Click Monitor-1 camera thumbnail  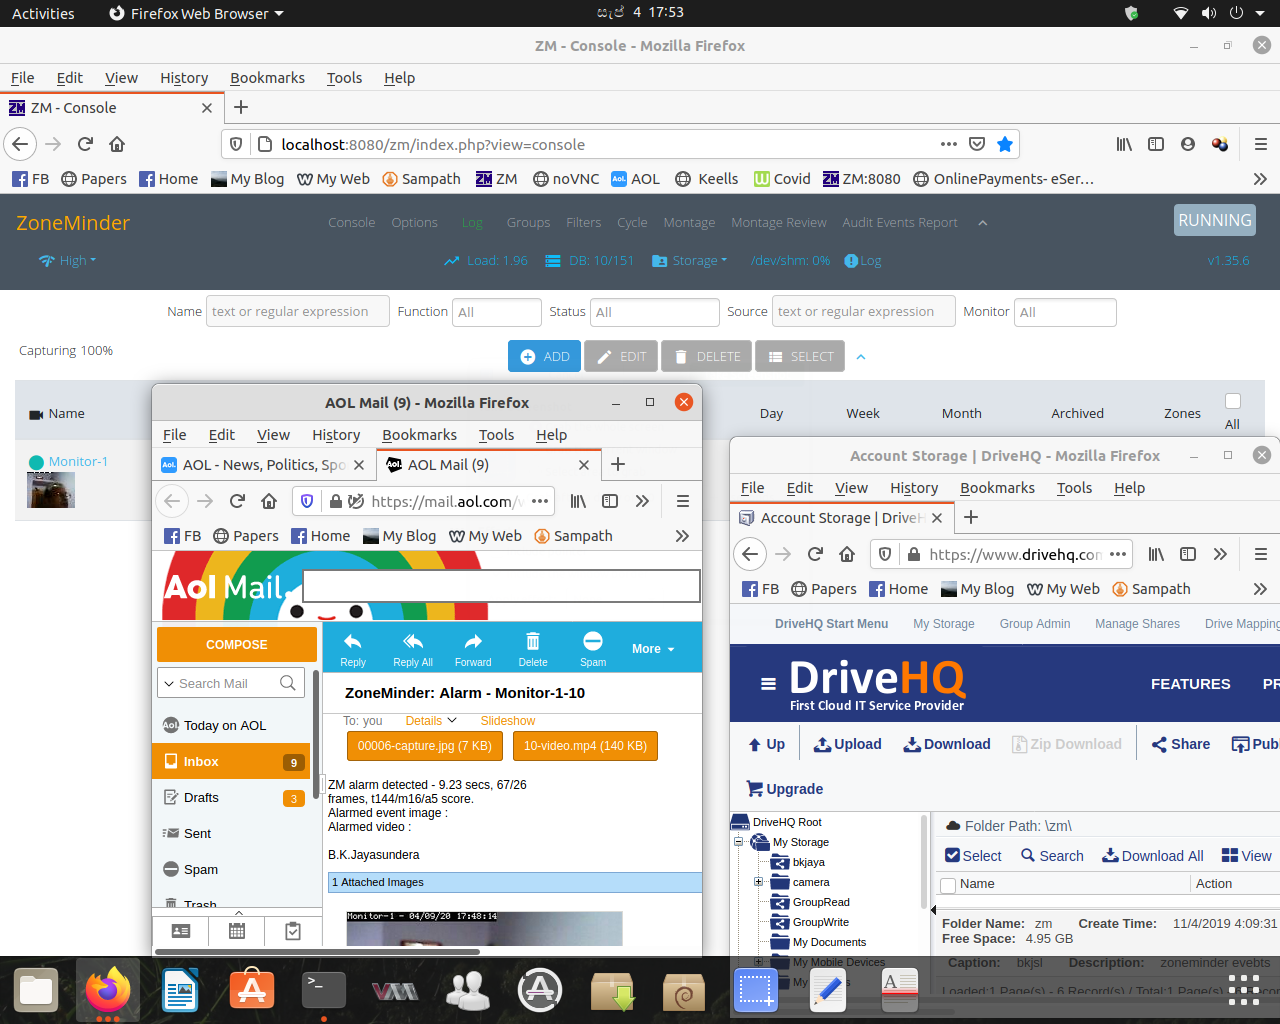pyautogui.click(x=51, y=490)
